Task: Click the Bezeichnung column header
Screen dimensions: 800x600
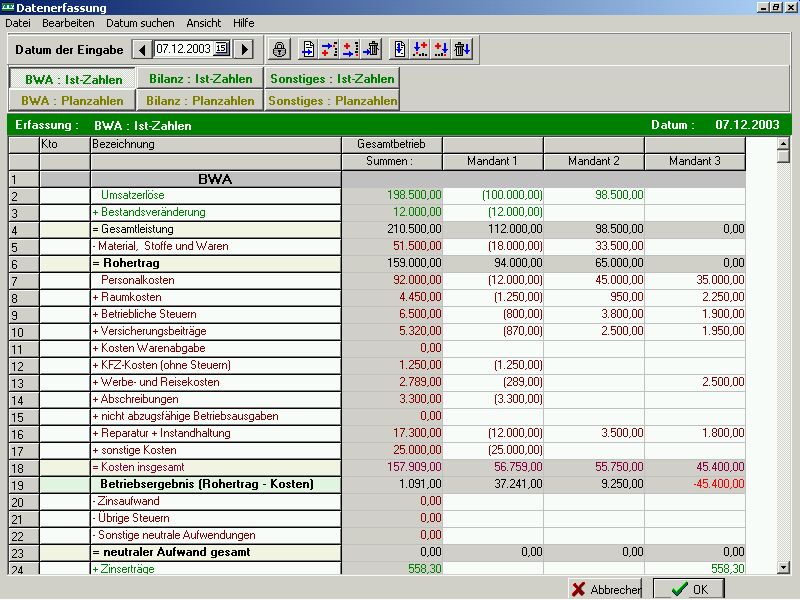Action: (216, 144)
